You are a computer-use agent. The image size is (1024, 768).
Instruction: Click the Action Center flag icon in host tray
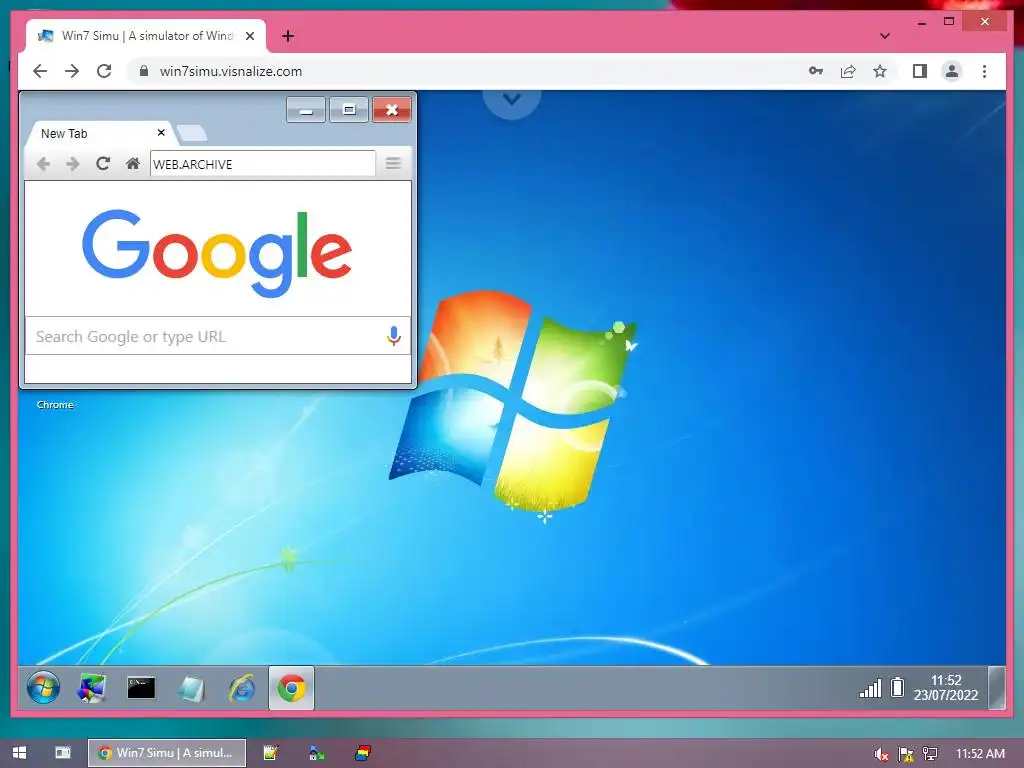906,754
